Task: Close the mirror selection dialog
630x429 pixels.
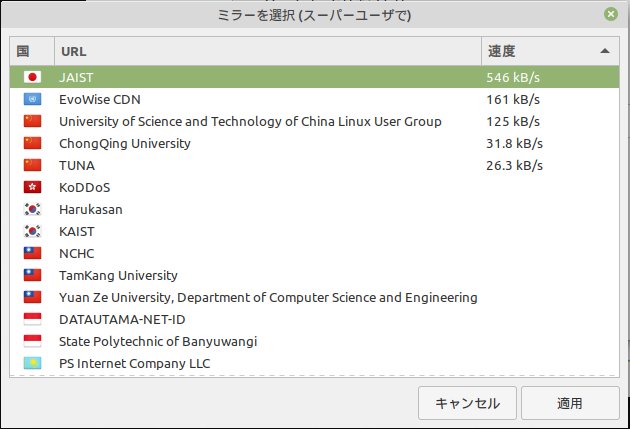Action: point(611,14)
